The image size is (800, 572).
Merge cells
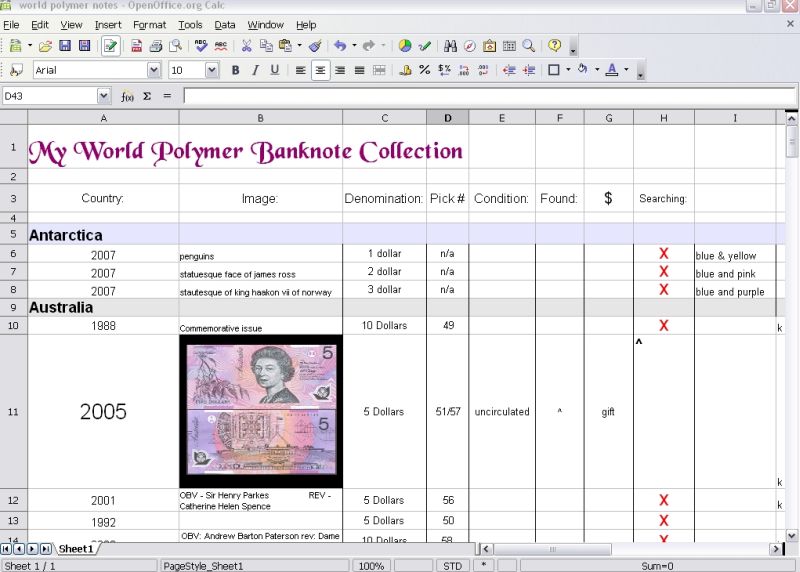coord(379,70)
